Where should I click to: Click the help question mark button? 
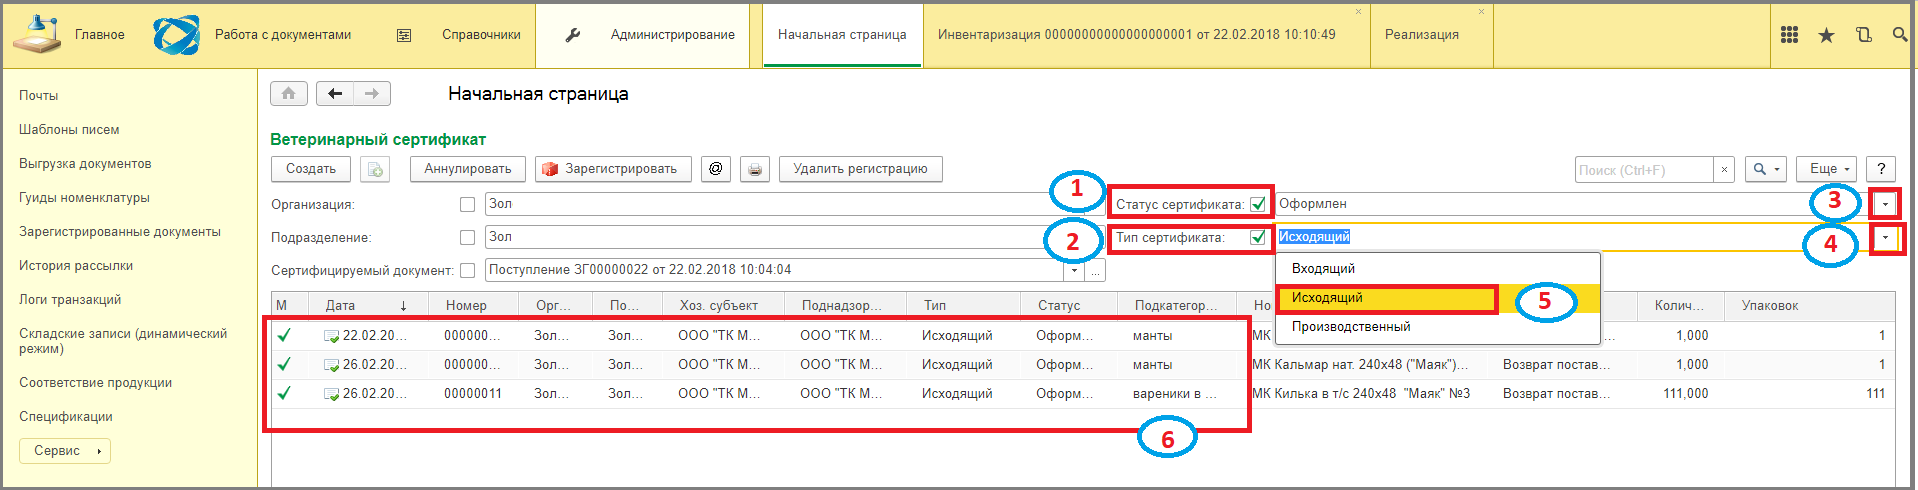pos(1881,169)
